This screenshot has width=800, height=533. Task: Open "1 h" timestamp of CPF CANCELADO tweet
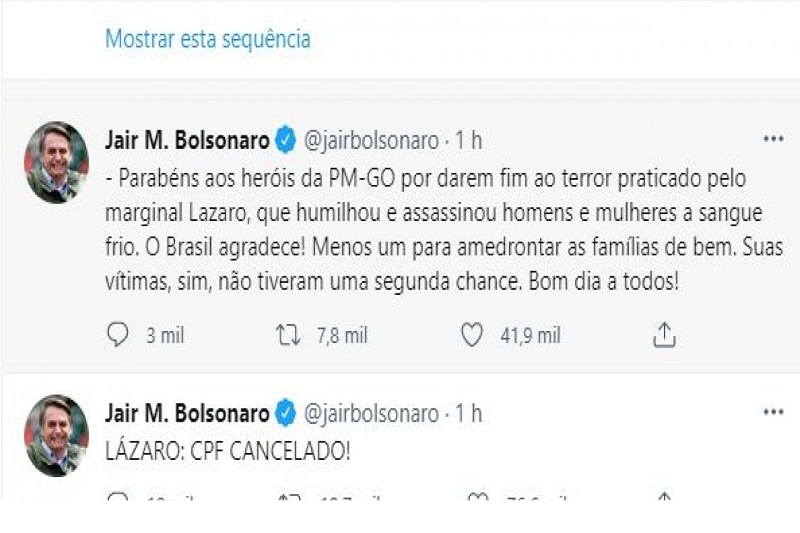[468, 413]
